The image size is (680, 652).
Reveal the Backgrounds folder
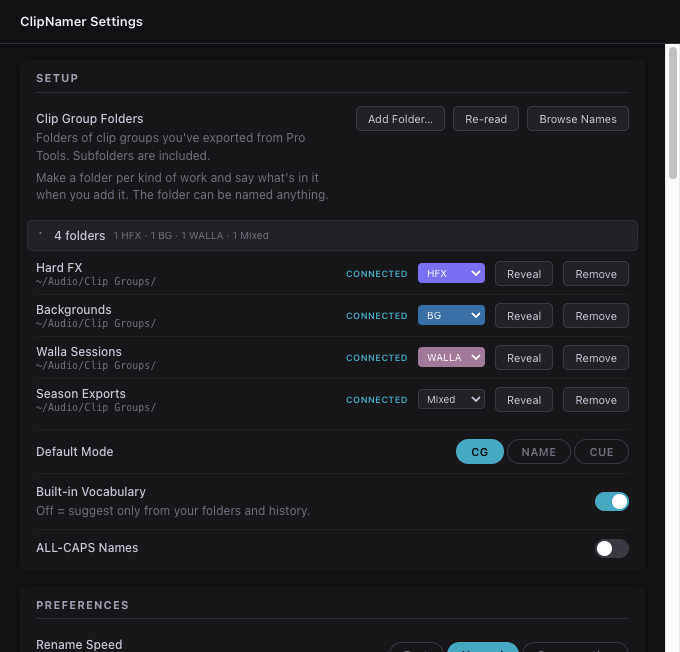pos(523,316)
